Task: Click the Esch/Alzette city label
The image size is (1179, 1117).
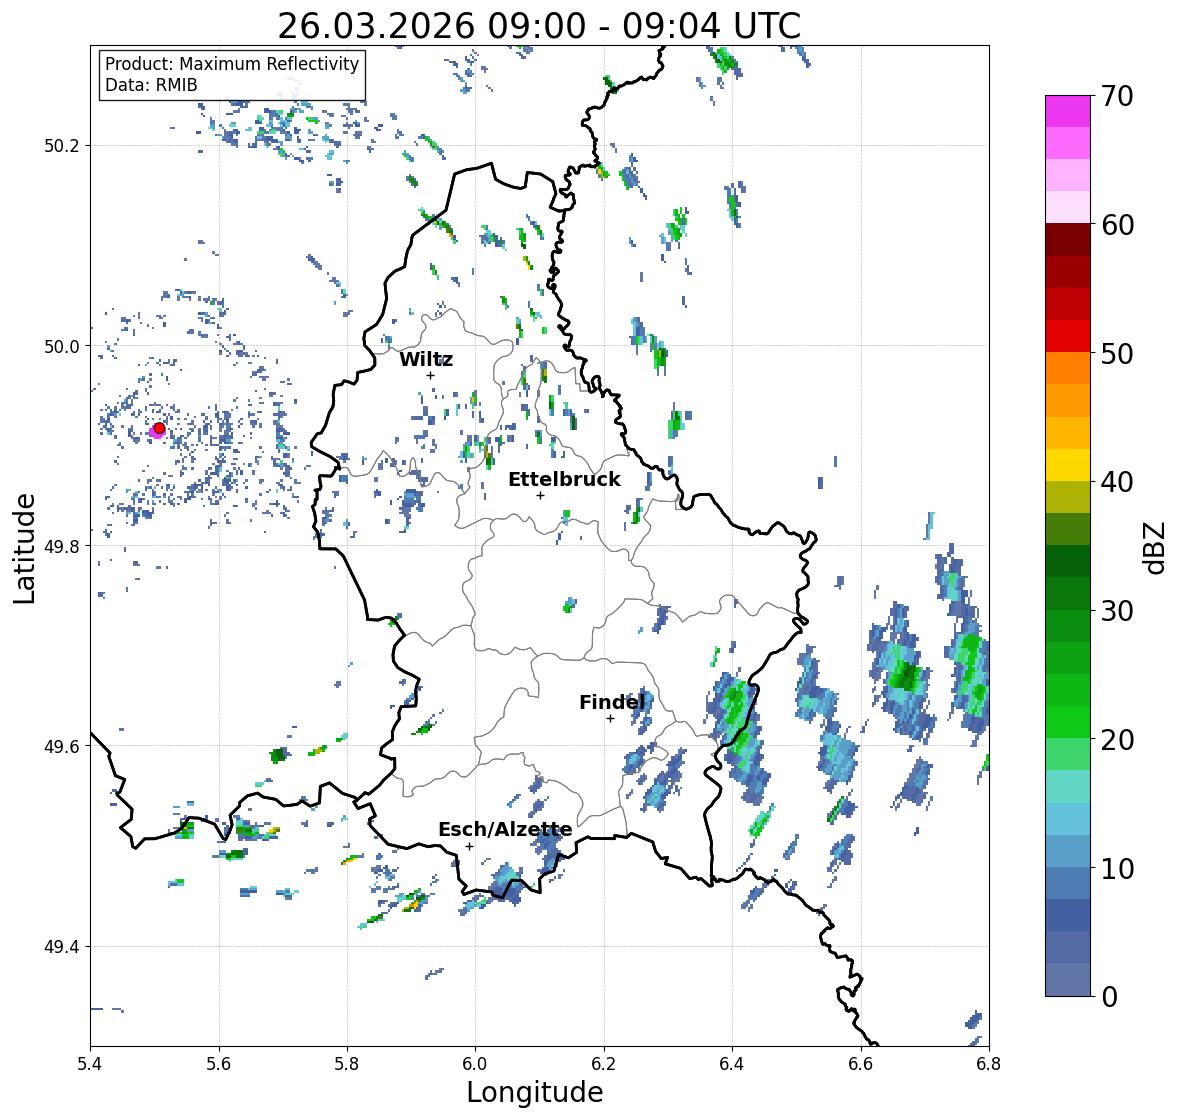Action: 505,829
